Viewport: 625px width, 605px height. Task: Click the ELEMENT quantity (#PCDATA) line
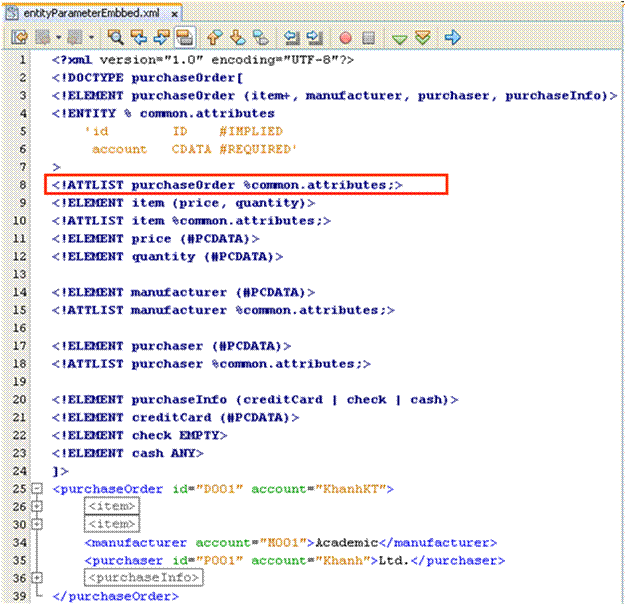tap(167, 257)
